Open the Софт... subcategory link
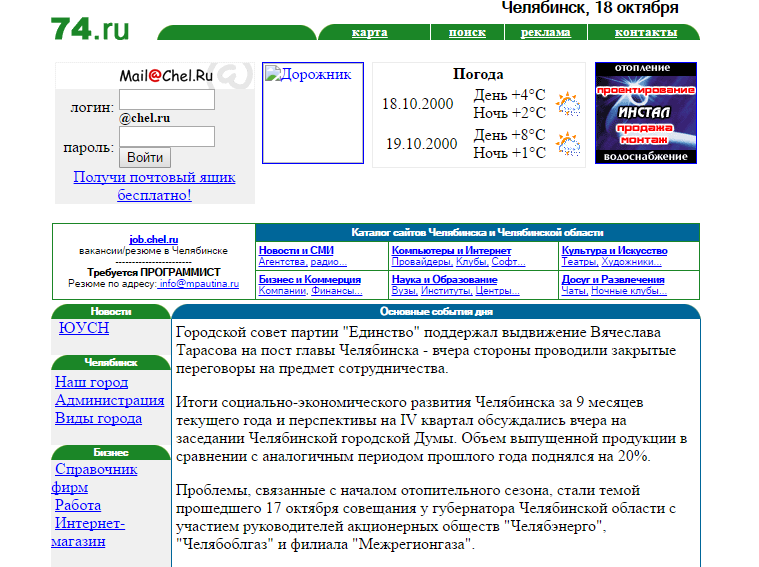Viewport: 759px width, 567px height. coord(508,262)
